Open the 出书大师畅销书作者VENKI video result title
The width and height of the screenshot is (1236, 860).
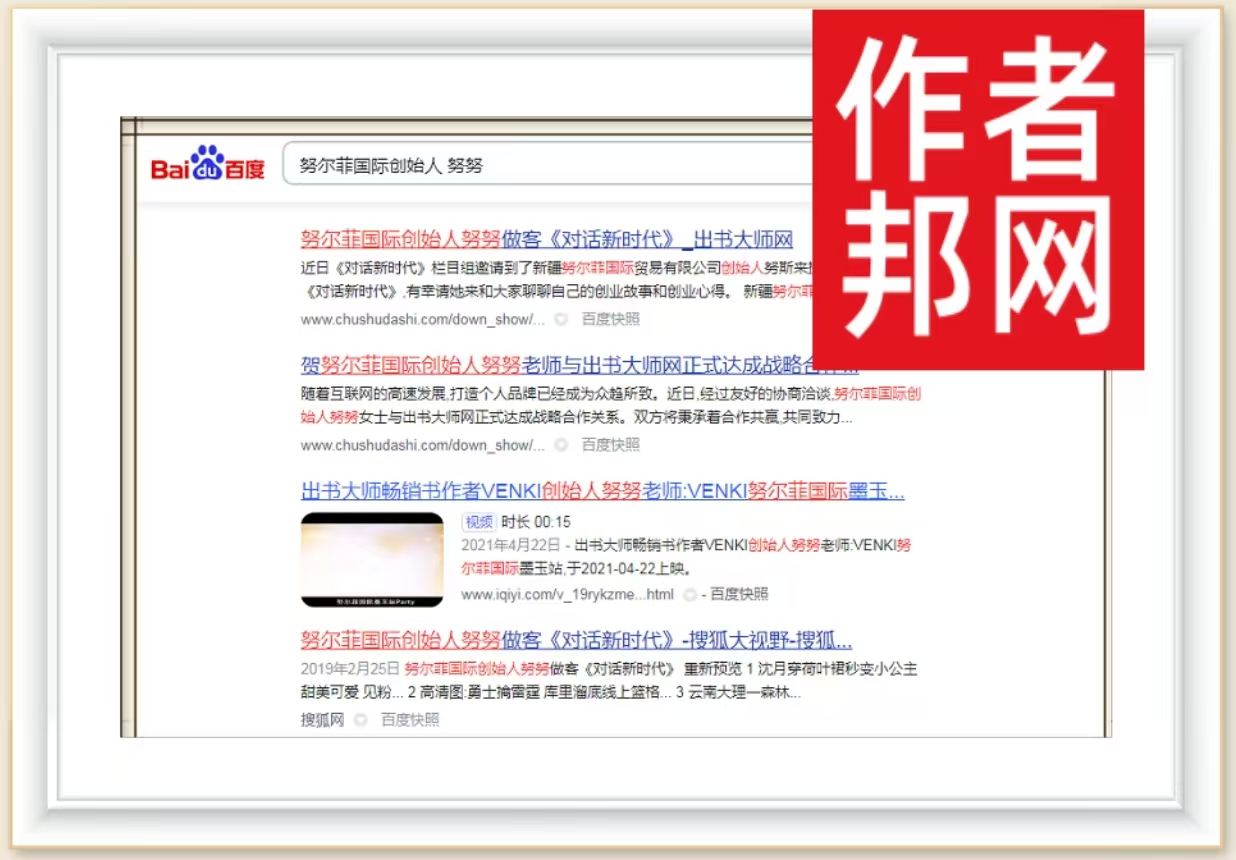point(602,491)
